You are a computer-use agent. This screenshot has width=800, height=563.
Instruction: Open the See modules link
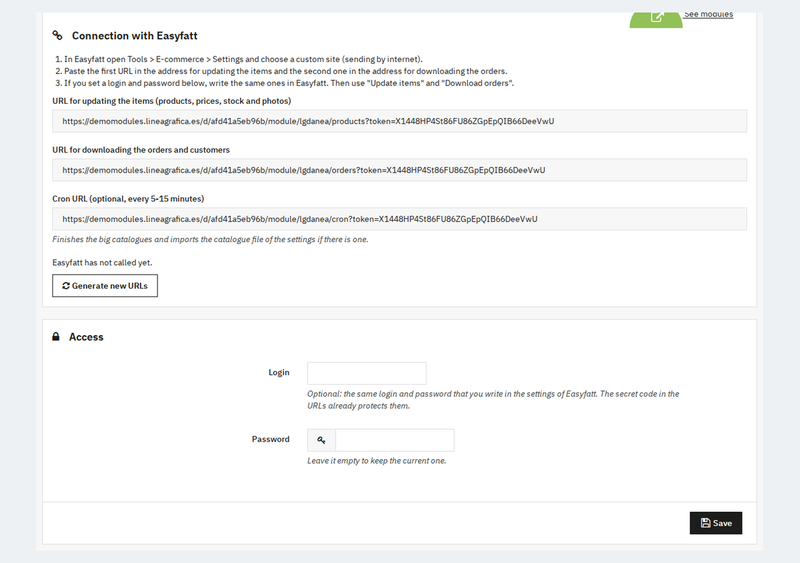(708, 15)
